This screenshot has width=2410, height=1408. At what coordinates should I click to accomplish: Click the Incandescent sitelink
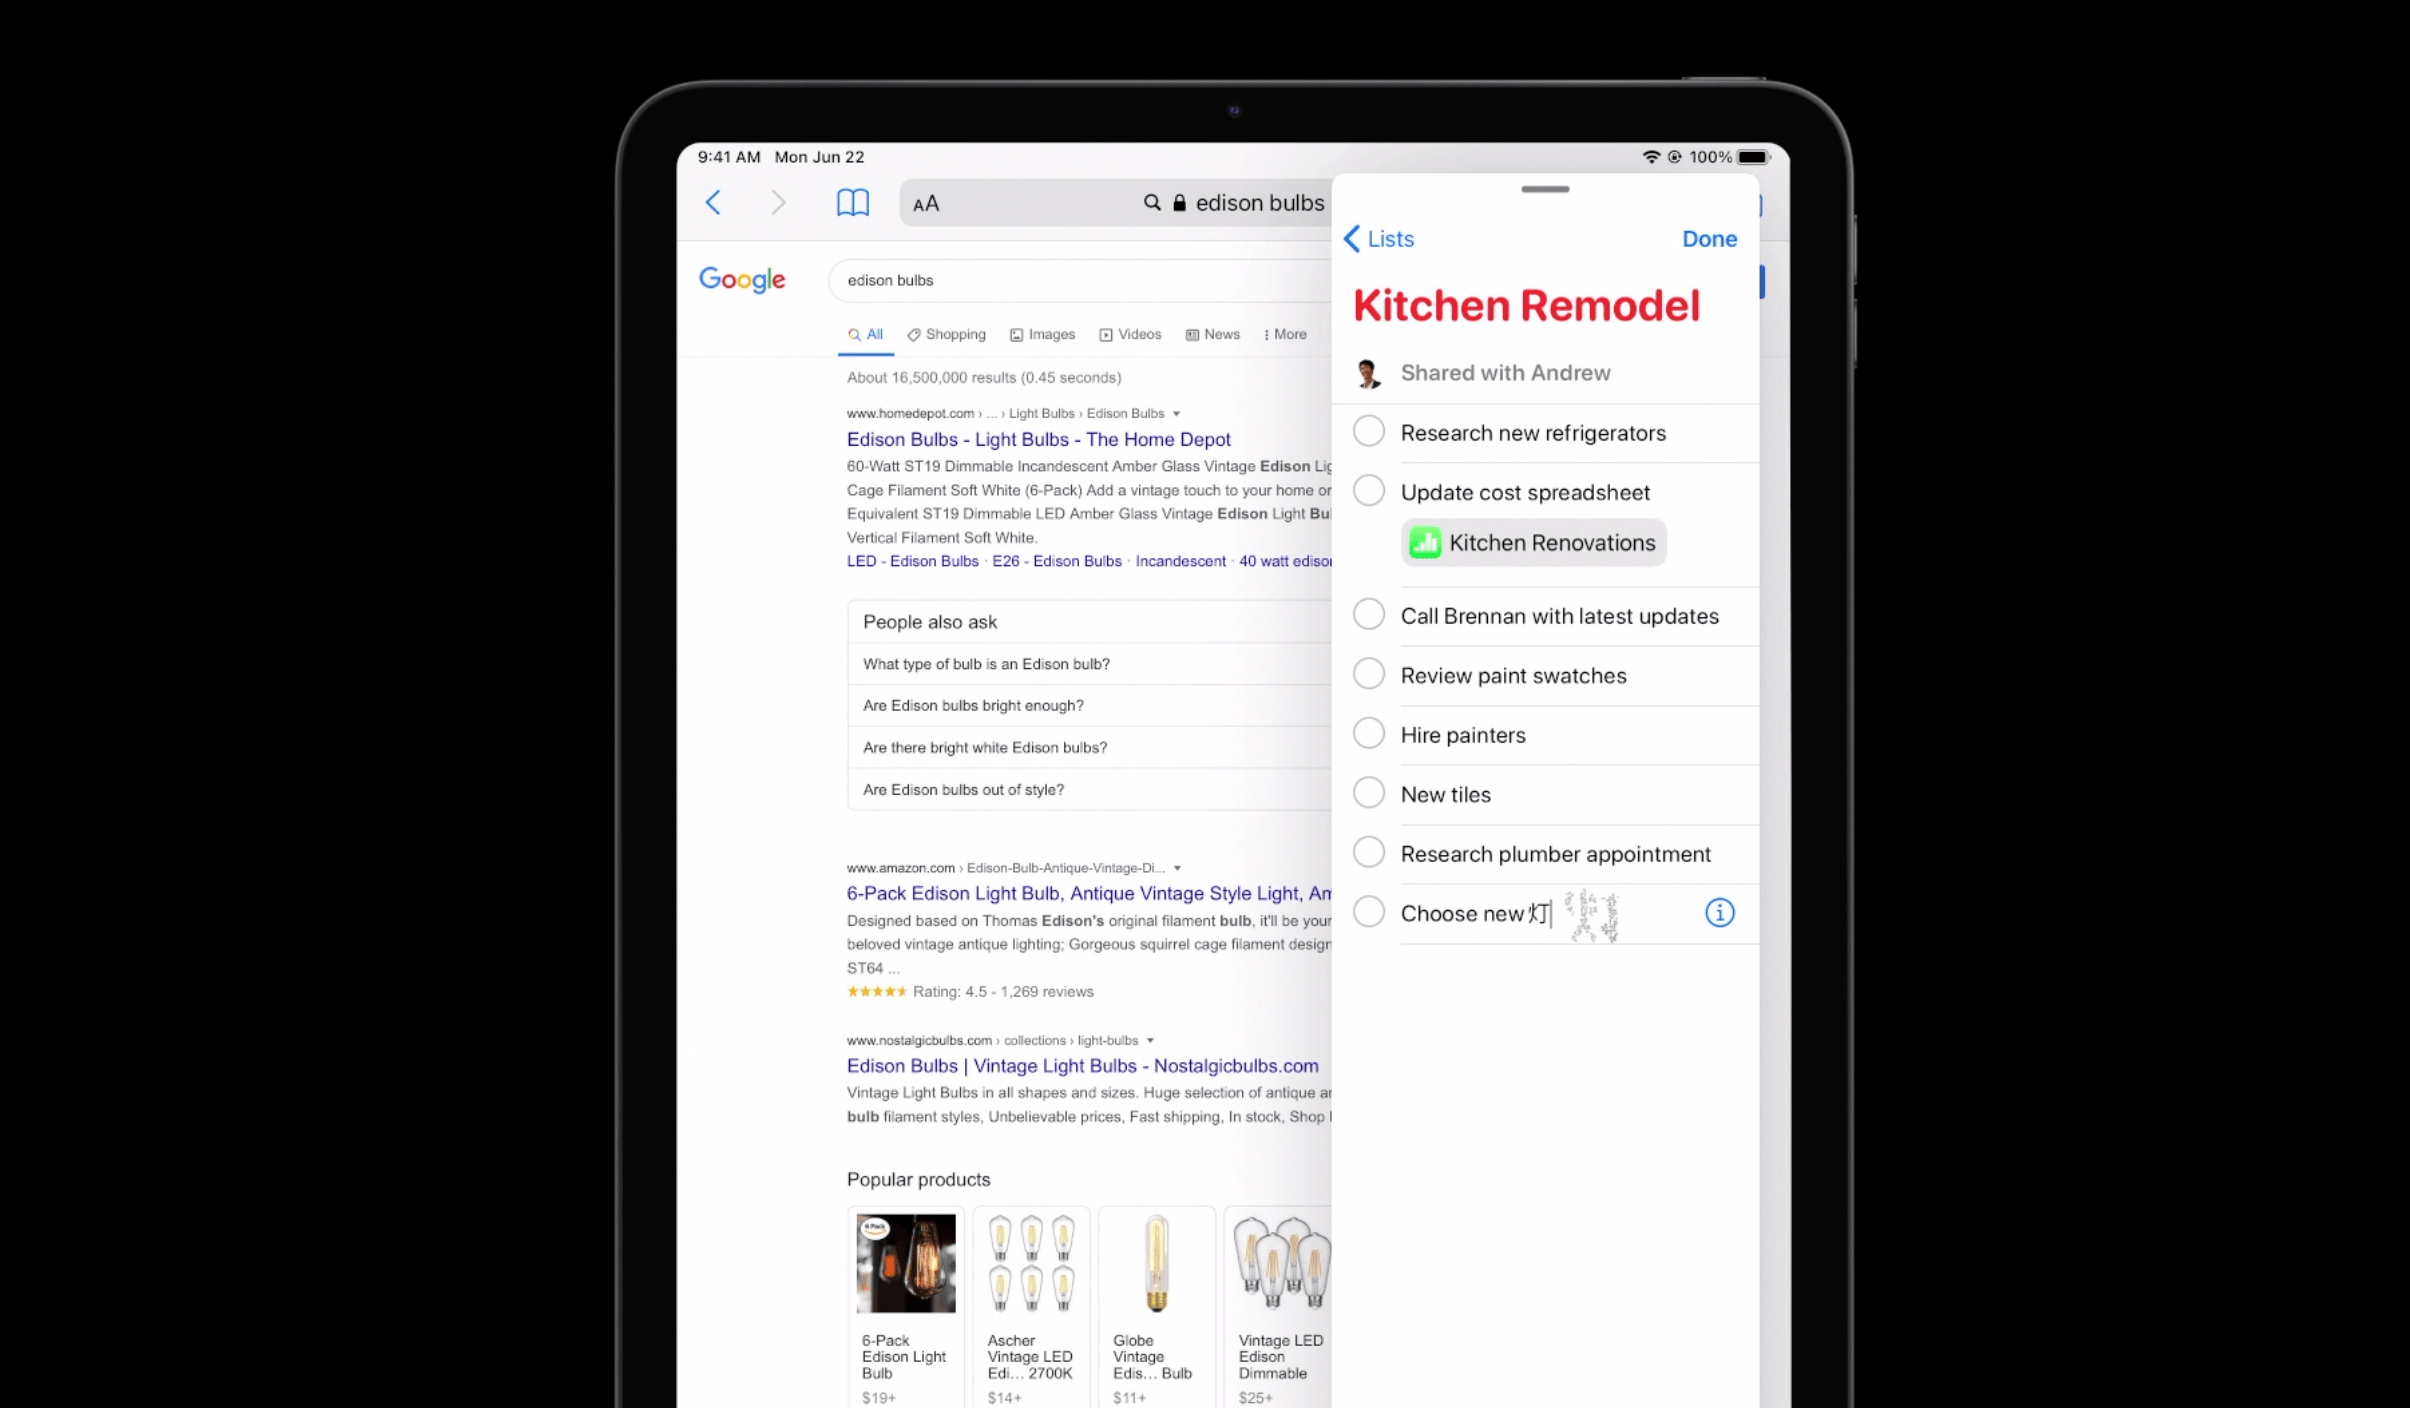1180,562
